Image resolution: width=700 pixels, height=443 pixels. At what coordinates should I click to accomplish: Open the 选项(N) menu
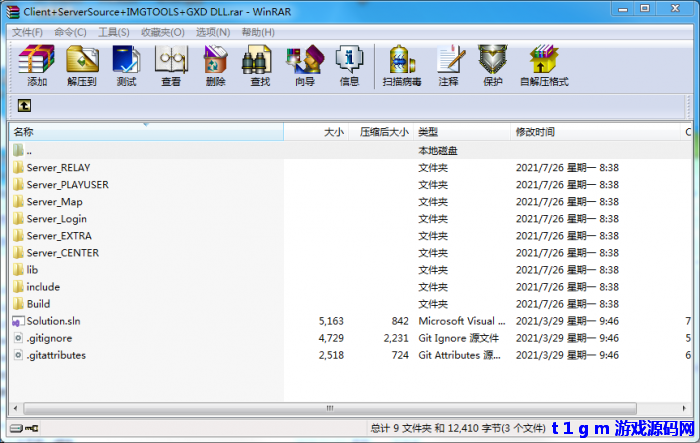click(212, 32)
